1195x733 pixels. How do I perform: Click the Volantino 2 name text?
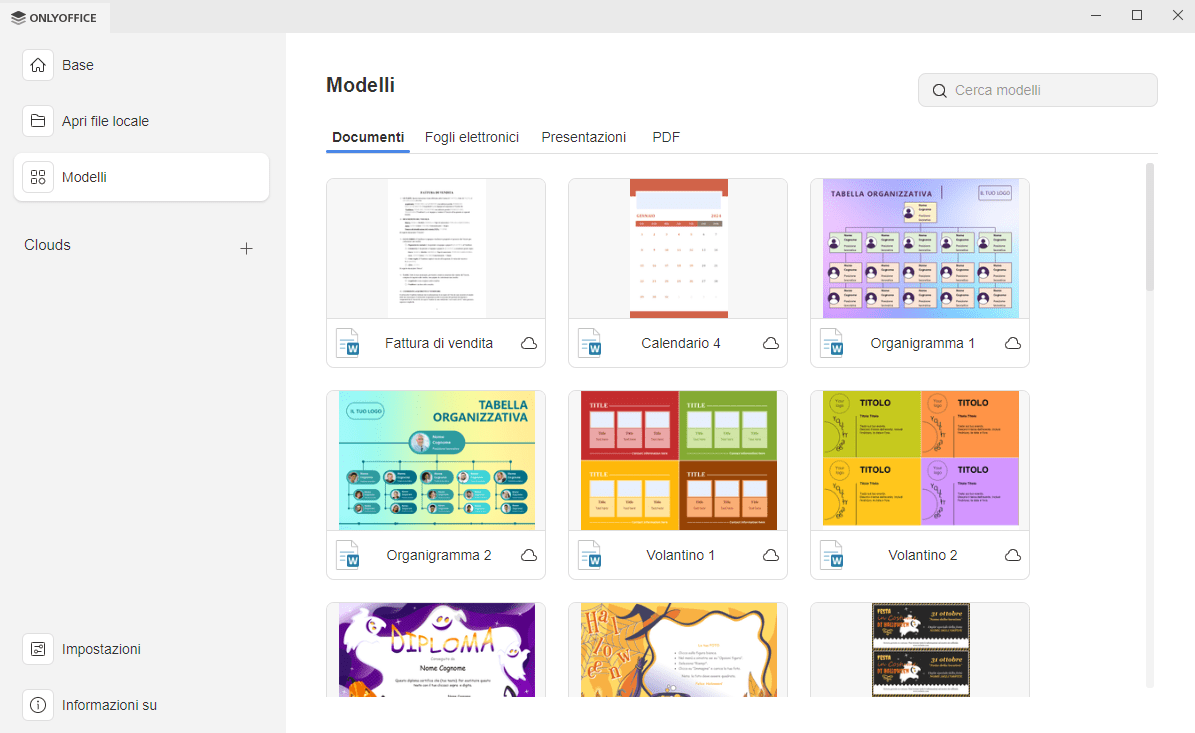coord(922,555)
